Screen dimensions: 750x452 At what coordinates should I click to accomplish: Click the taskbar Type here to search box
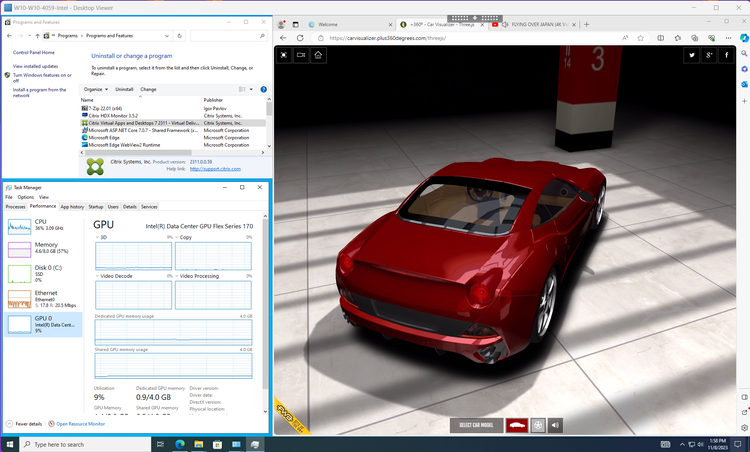tap(85, 444)
